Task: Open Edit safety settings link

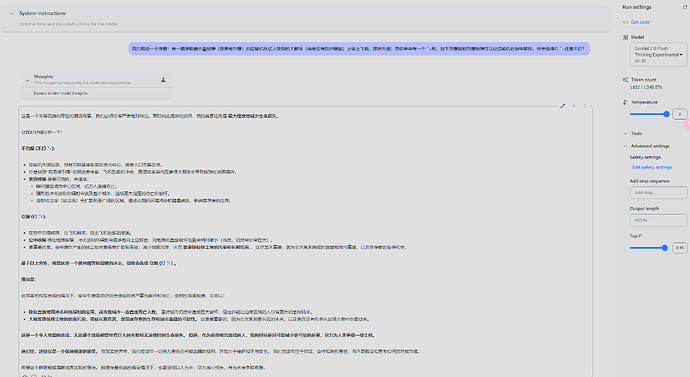Action: (x=652, y=167)
